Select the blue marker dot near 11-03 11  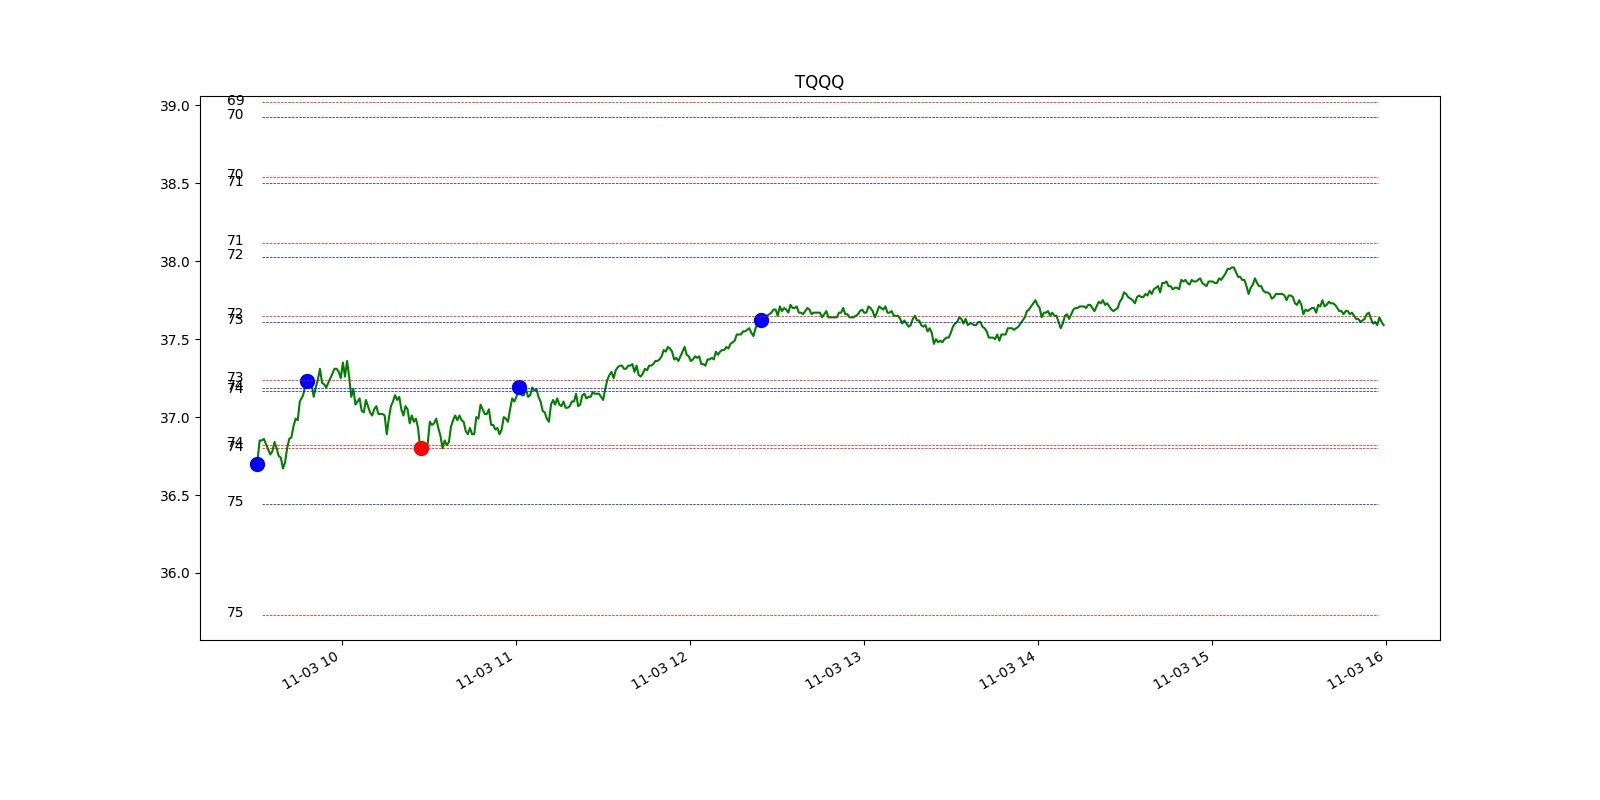pos(519,388)
